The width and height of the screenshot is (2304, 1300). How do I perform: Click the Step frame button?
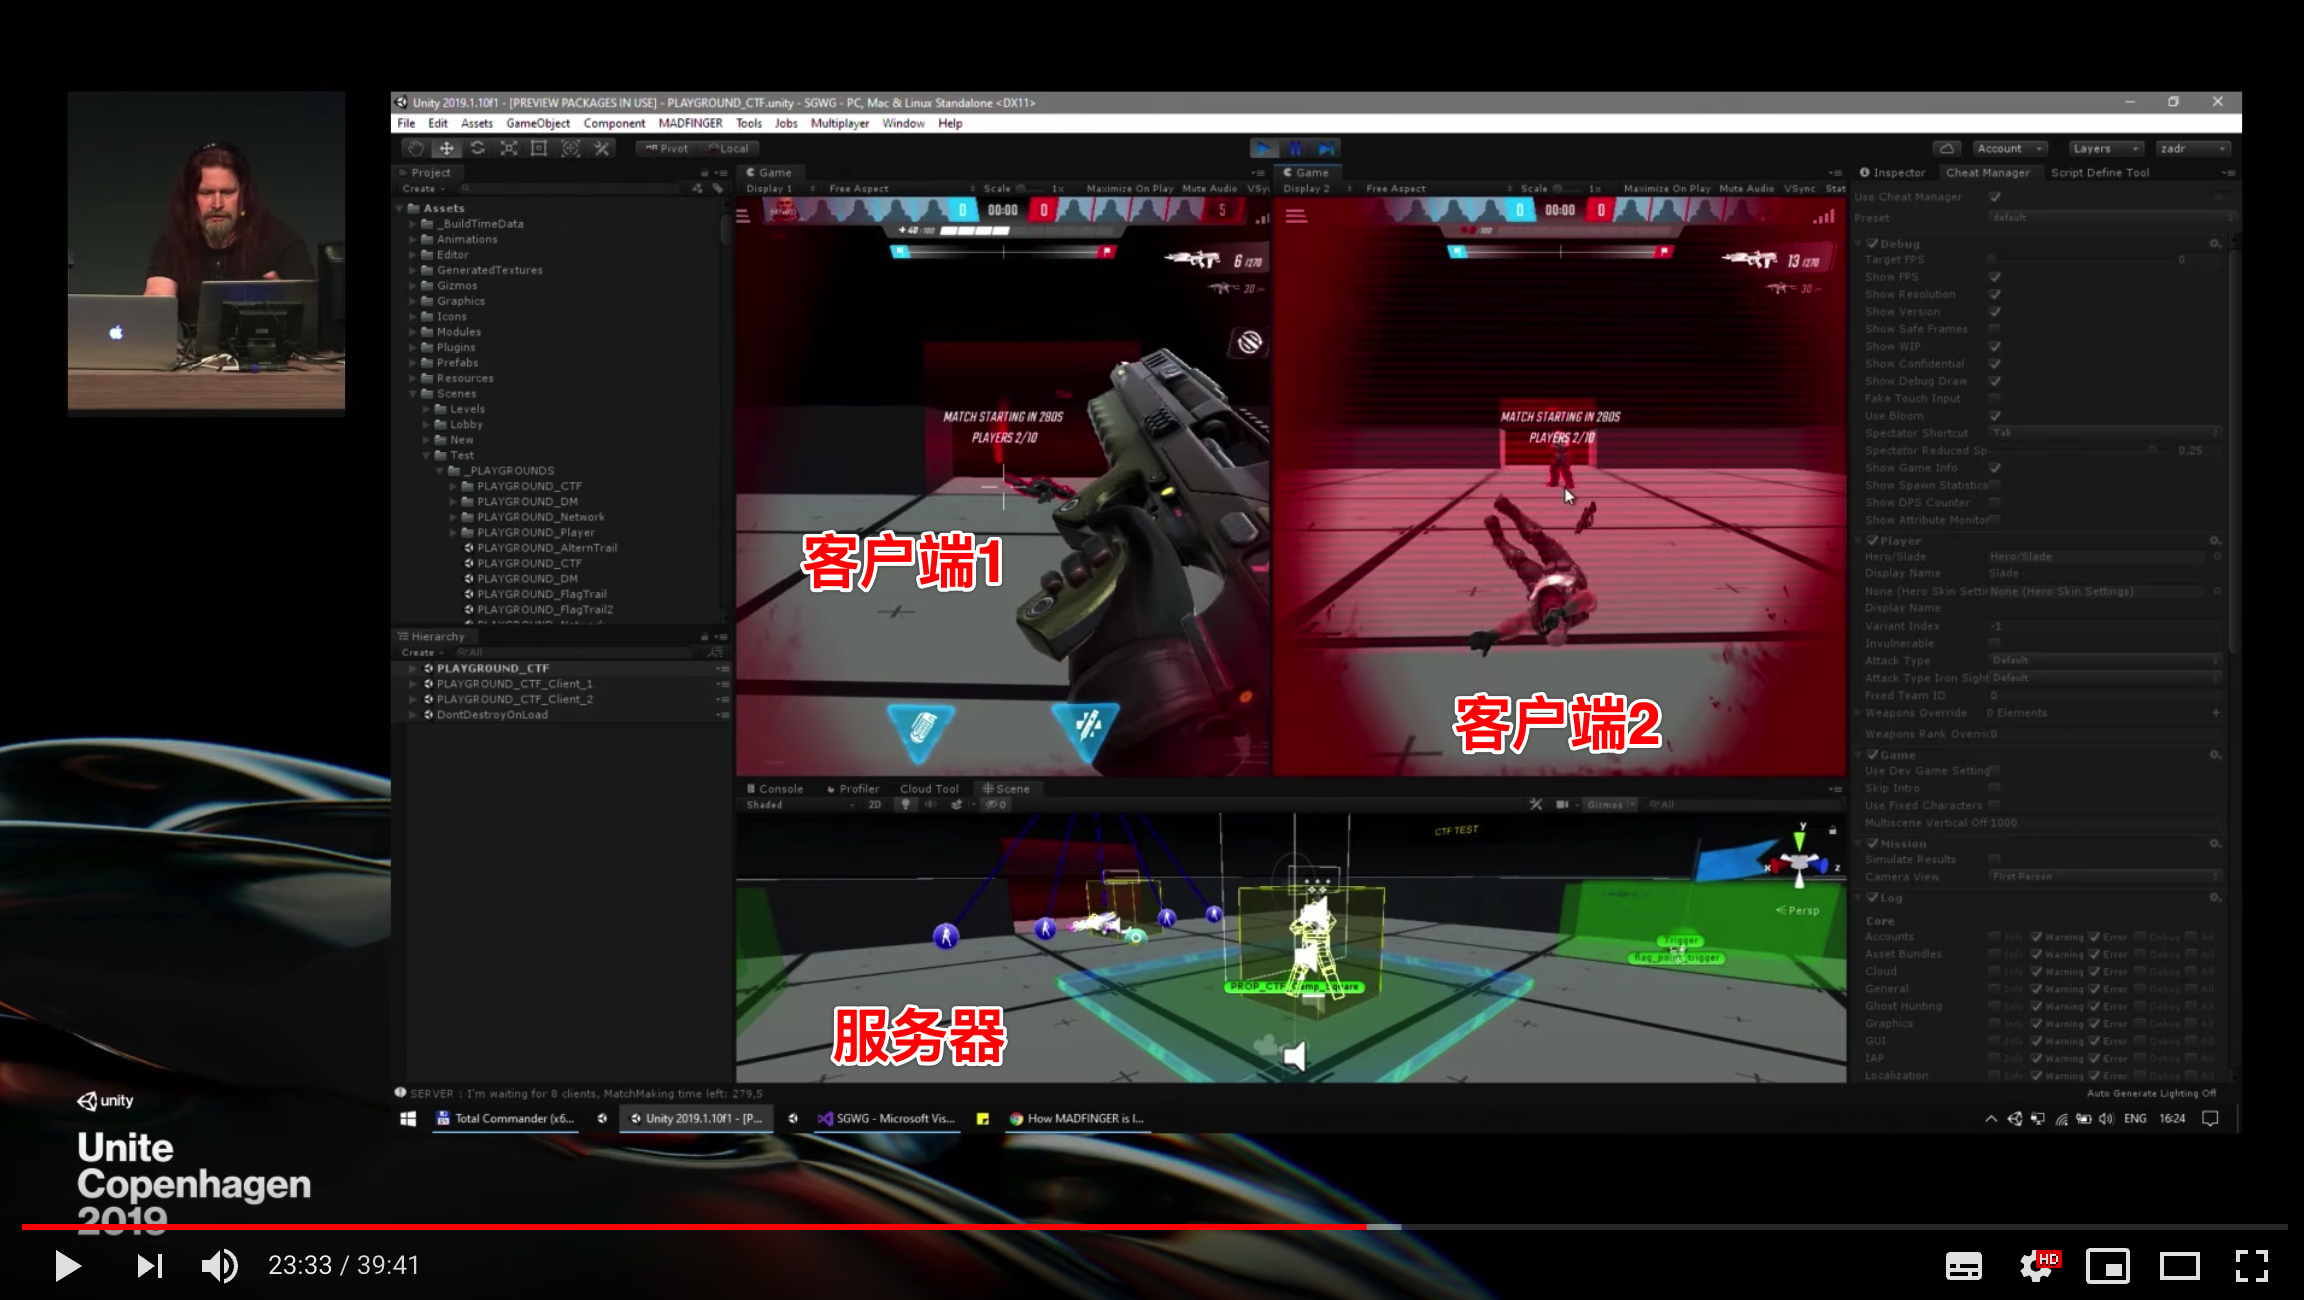tap(1326, 149)
